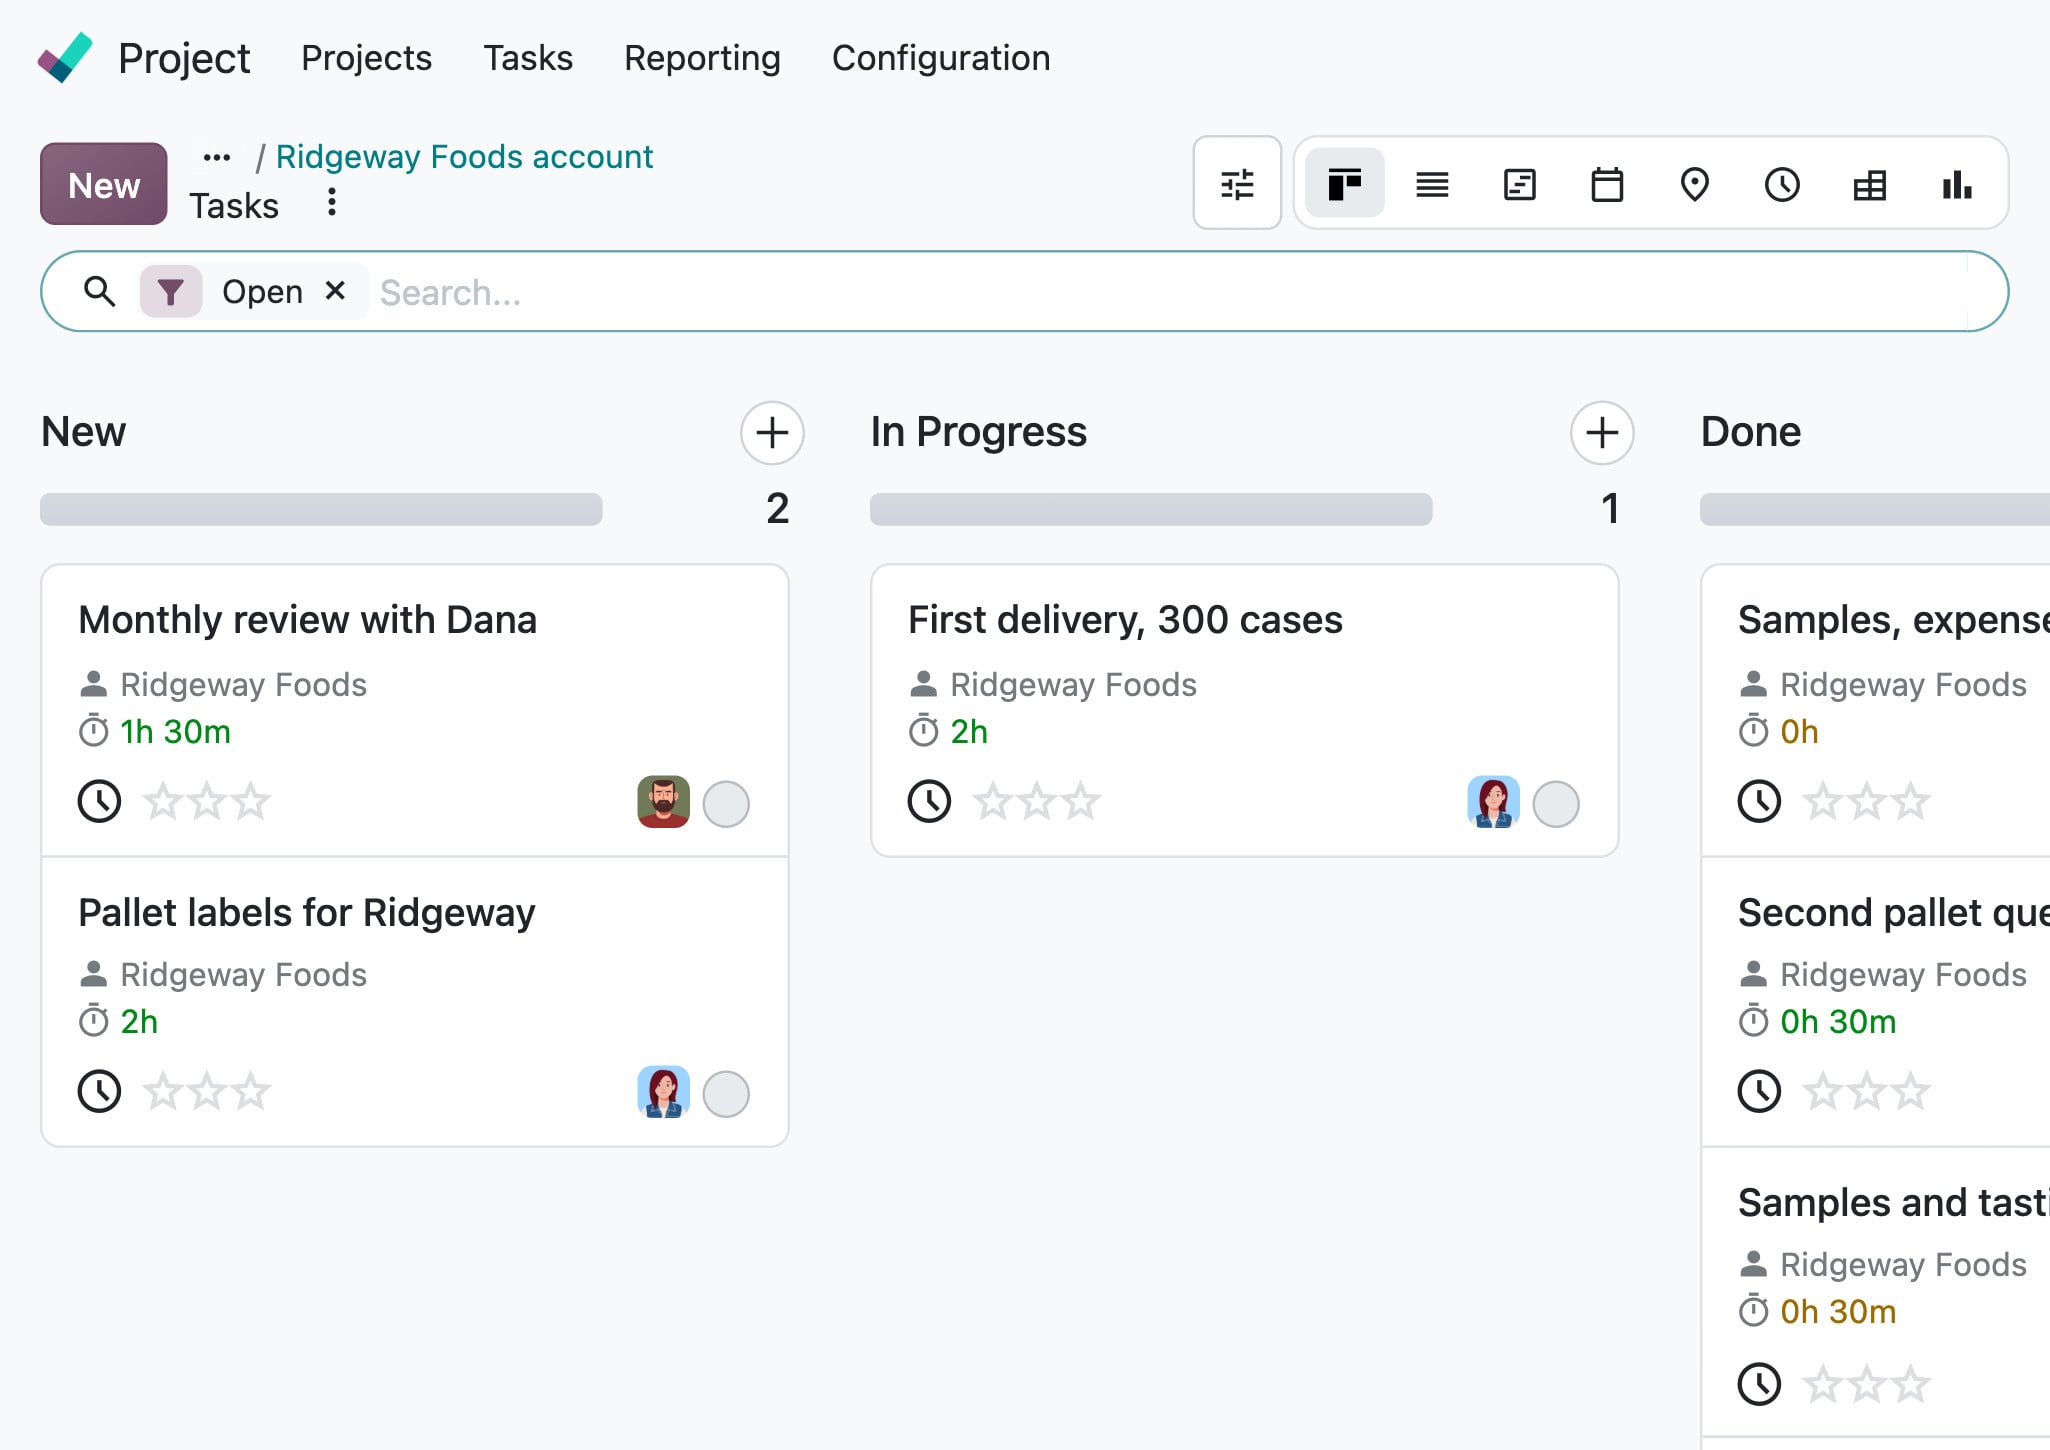Open activity clock on First delivery, 300 cases
This screenshot has height=1450, width=2050.
(x=929, y=801)
